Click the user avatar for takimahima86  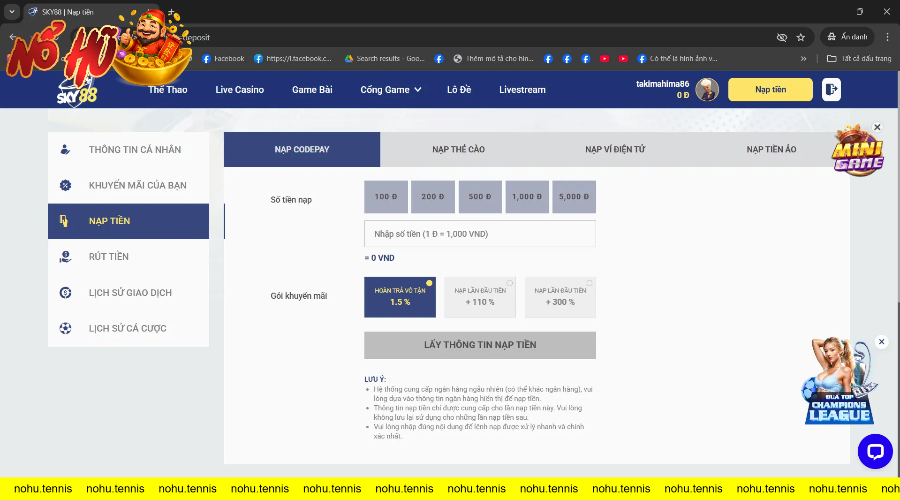click(707, 90)
